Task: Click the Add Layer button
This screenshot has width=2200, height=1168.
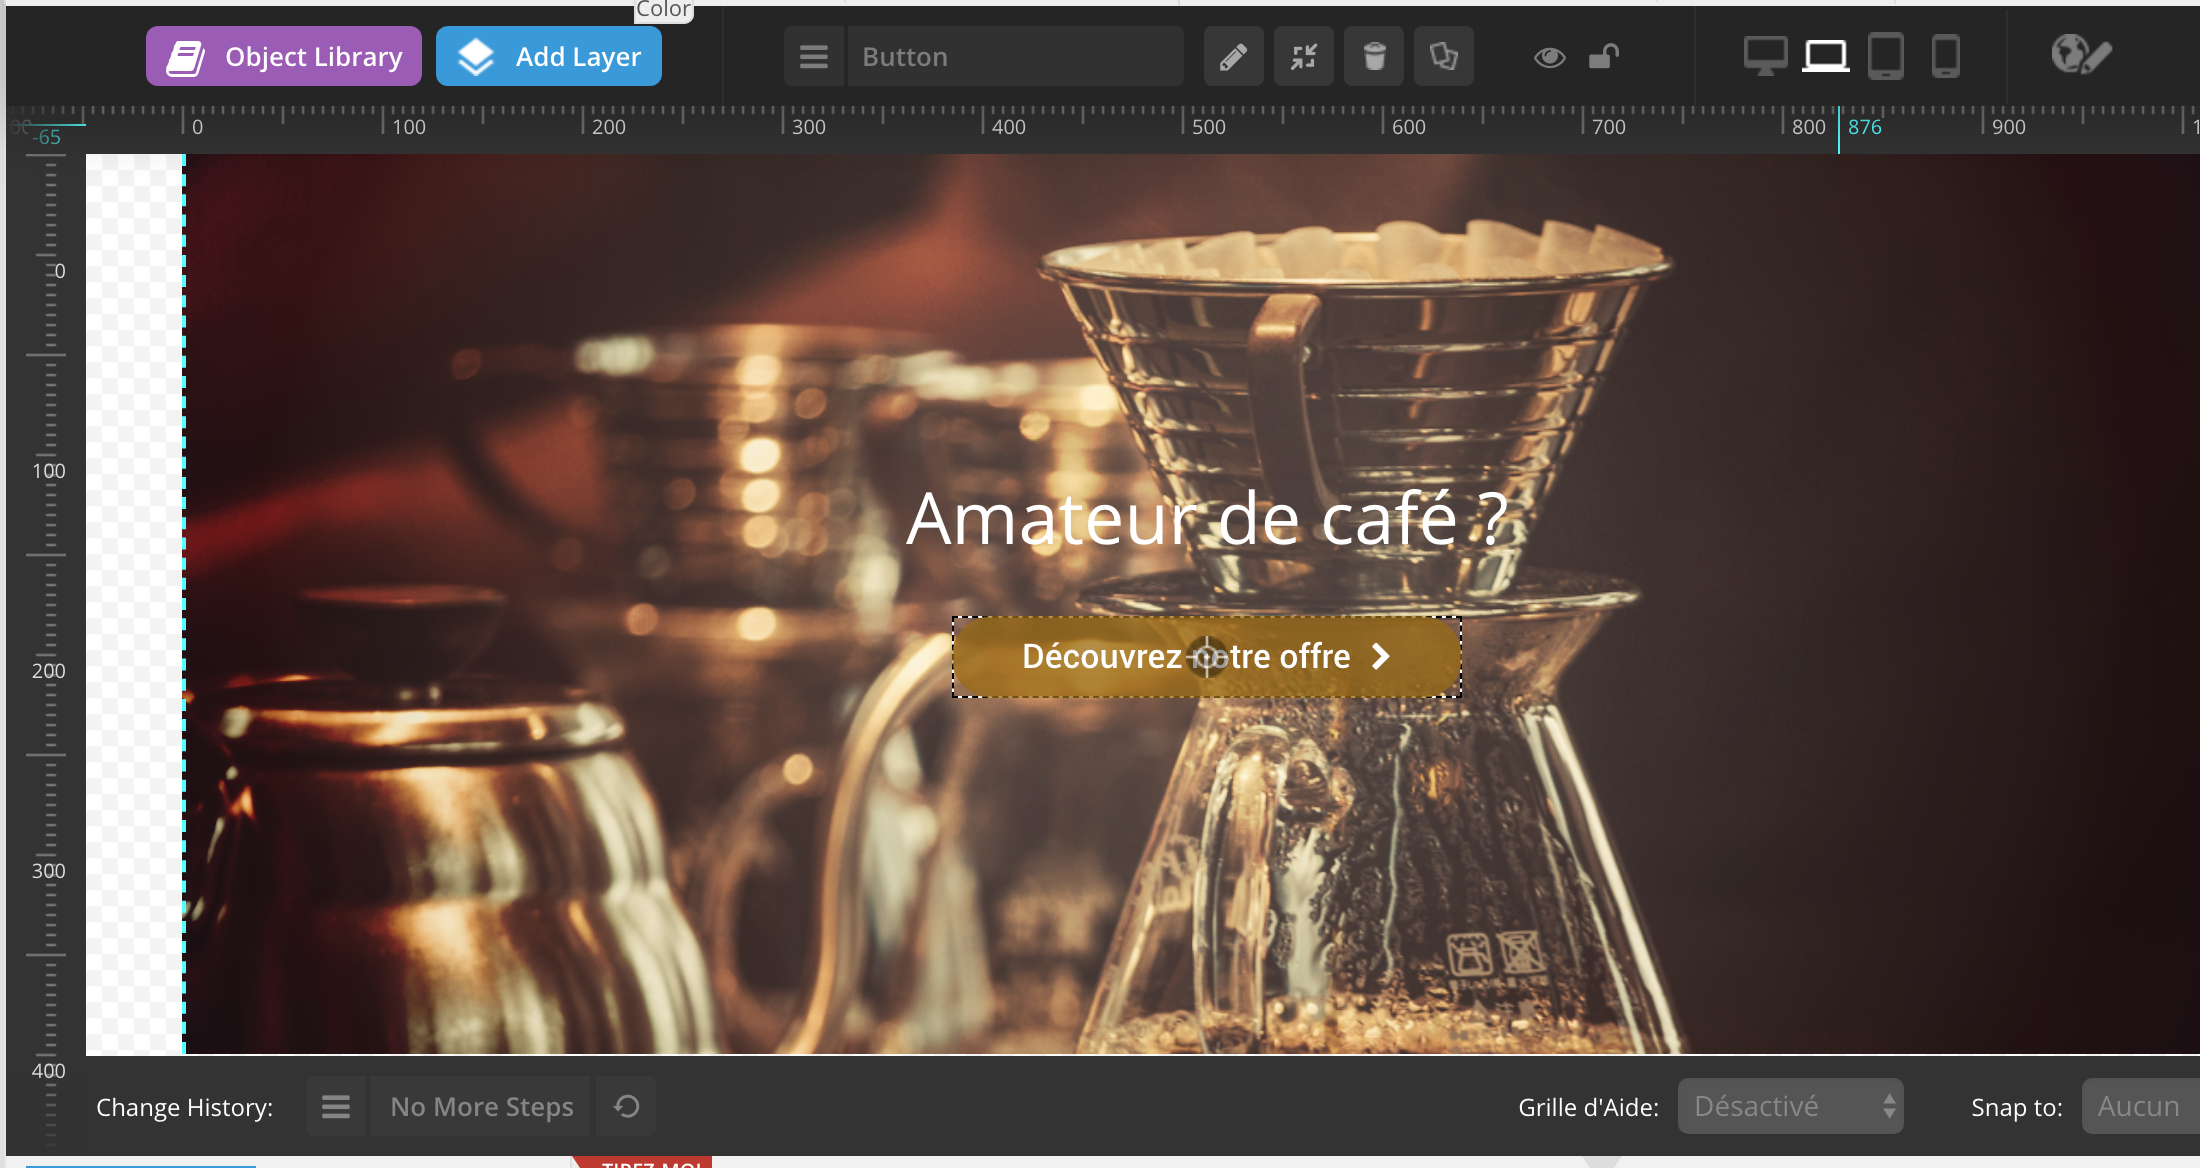Action: [x=549, y=57]
